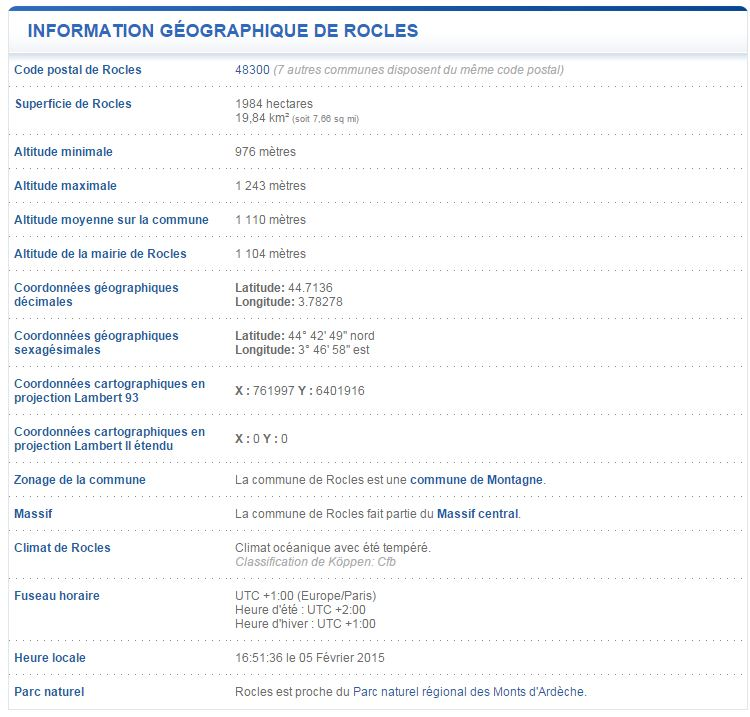Image resolution: width=750 pixels, height=717 pixels.
Task: Click the label 'projection Lambert 93'
Action: click(x=76, y=398)
